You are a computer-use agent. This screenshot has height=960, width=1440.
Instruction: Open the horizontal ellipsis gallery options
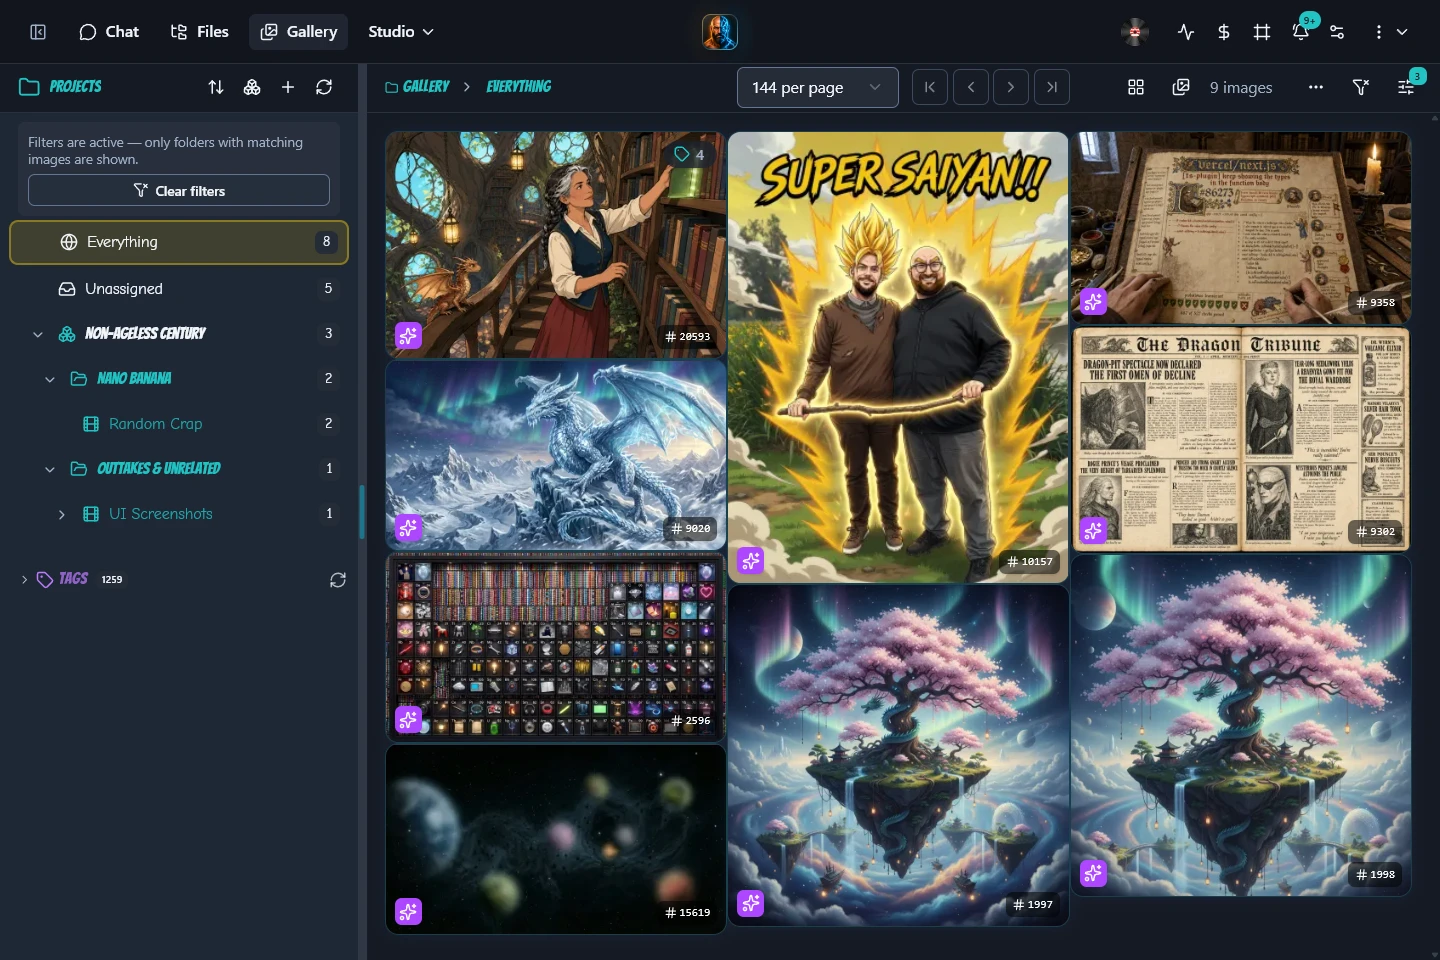click(x=1316, y=87)
